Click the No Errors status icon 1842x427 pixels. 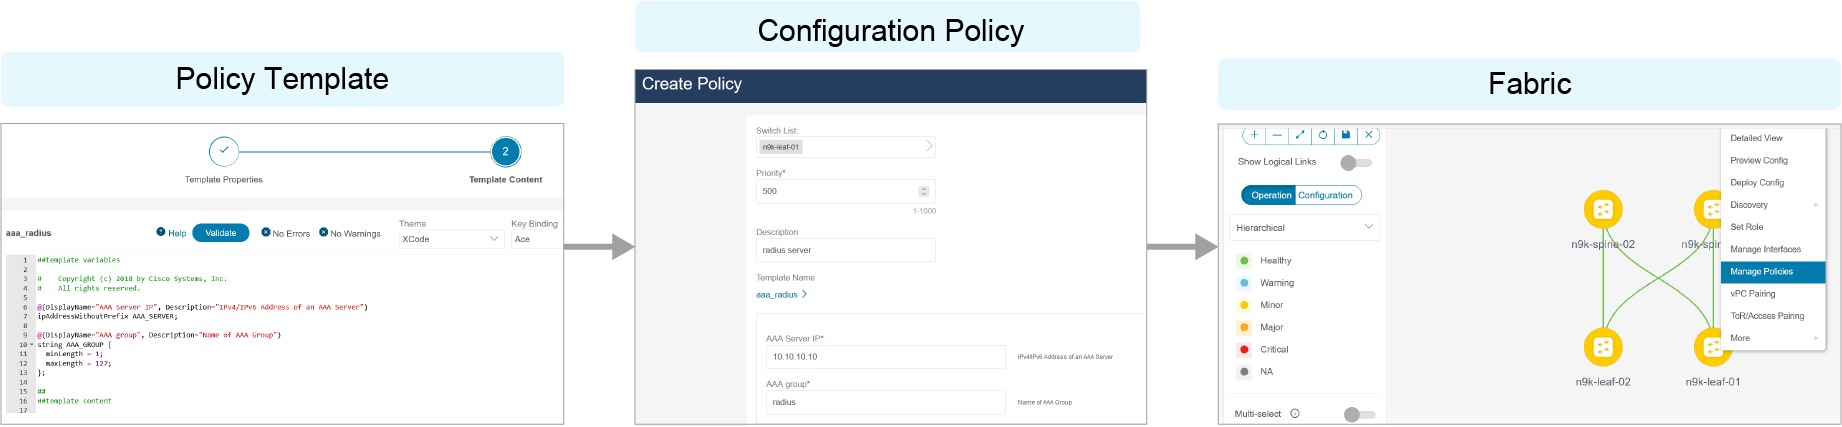click(x=266, y=232)
